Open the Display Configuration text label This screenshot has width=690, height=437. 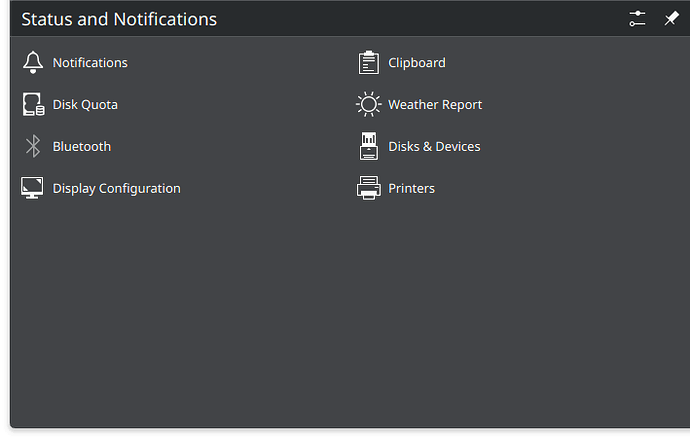pos(116,188)
